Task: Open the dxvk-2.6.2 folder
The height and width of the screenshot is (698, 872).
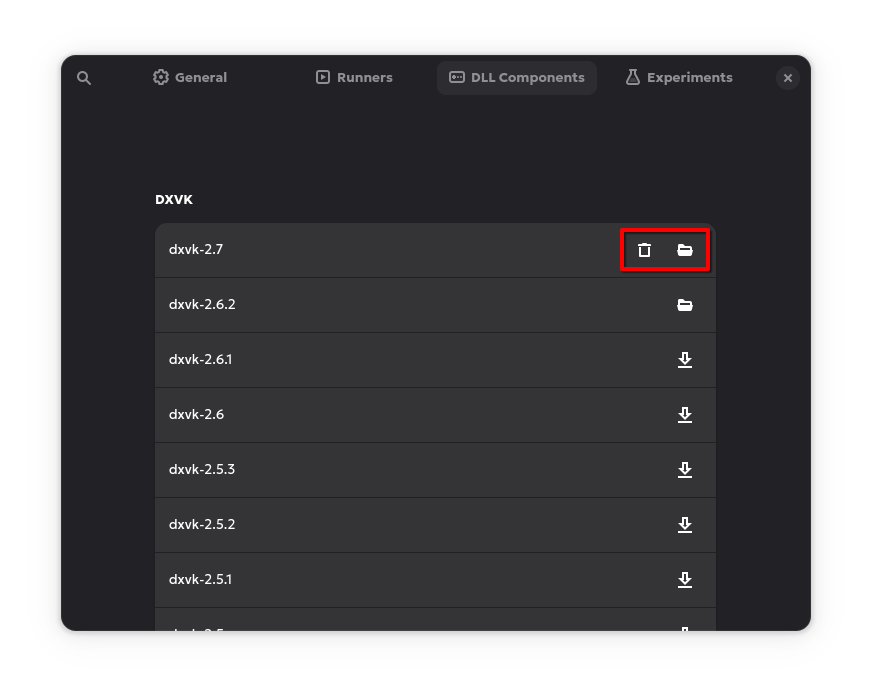Action: 685,305
